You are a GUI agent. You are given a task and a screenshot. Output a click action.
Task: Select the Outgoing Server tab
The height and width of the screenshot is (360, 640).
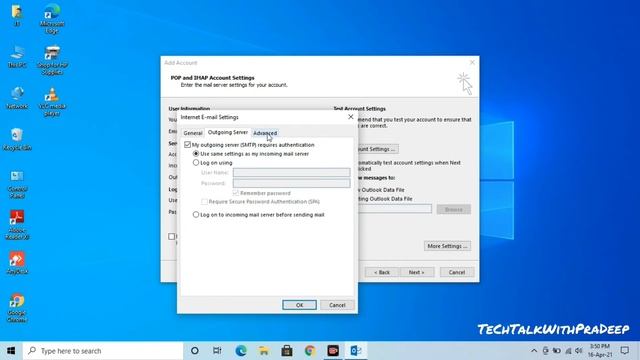click(228, 132)
